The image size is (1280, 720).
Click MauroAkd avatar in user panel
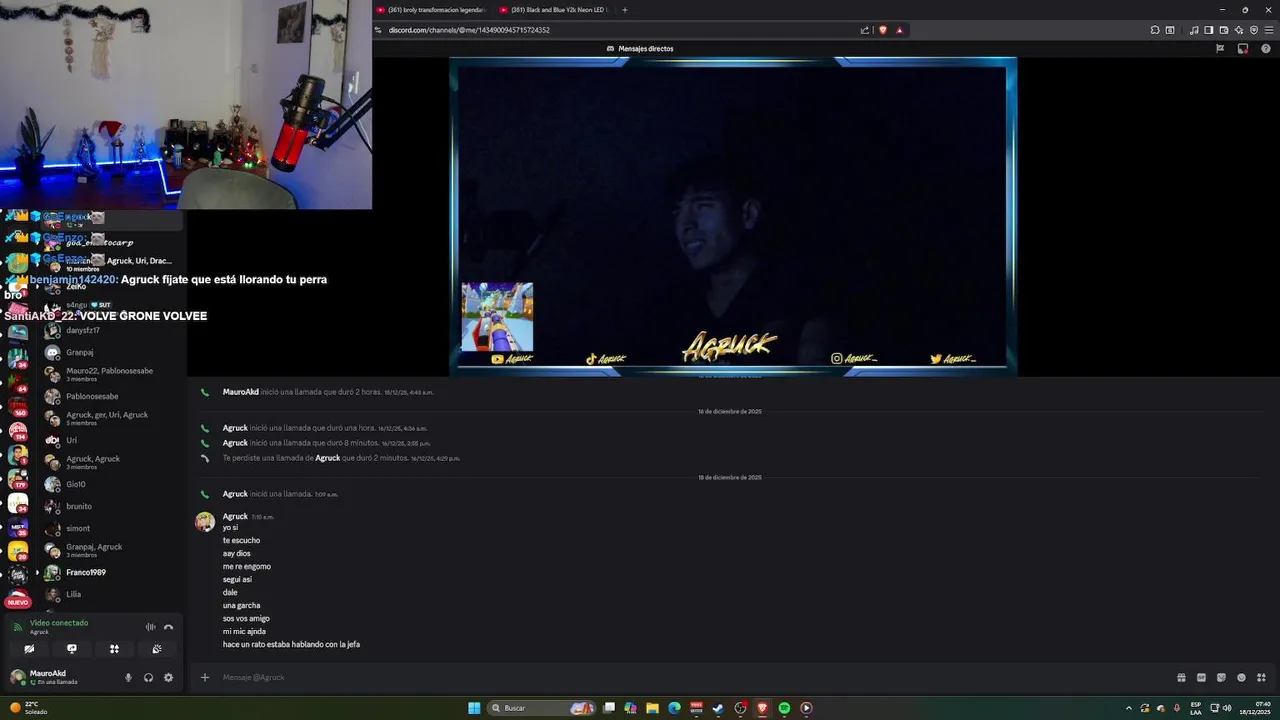point(17,677)
